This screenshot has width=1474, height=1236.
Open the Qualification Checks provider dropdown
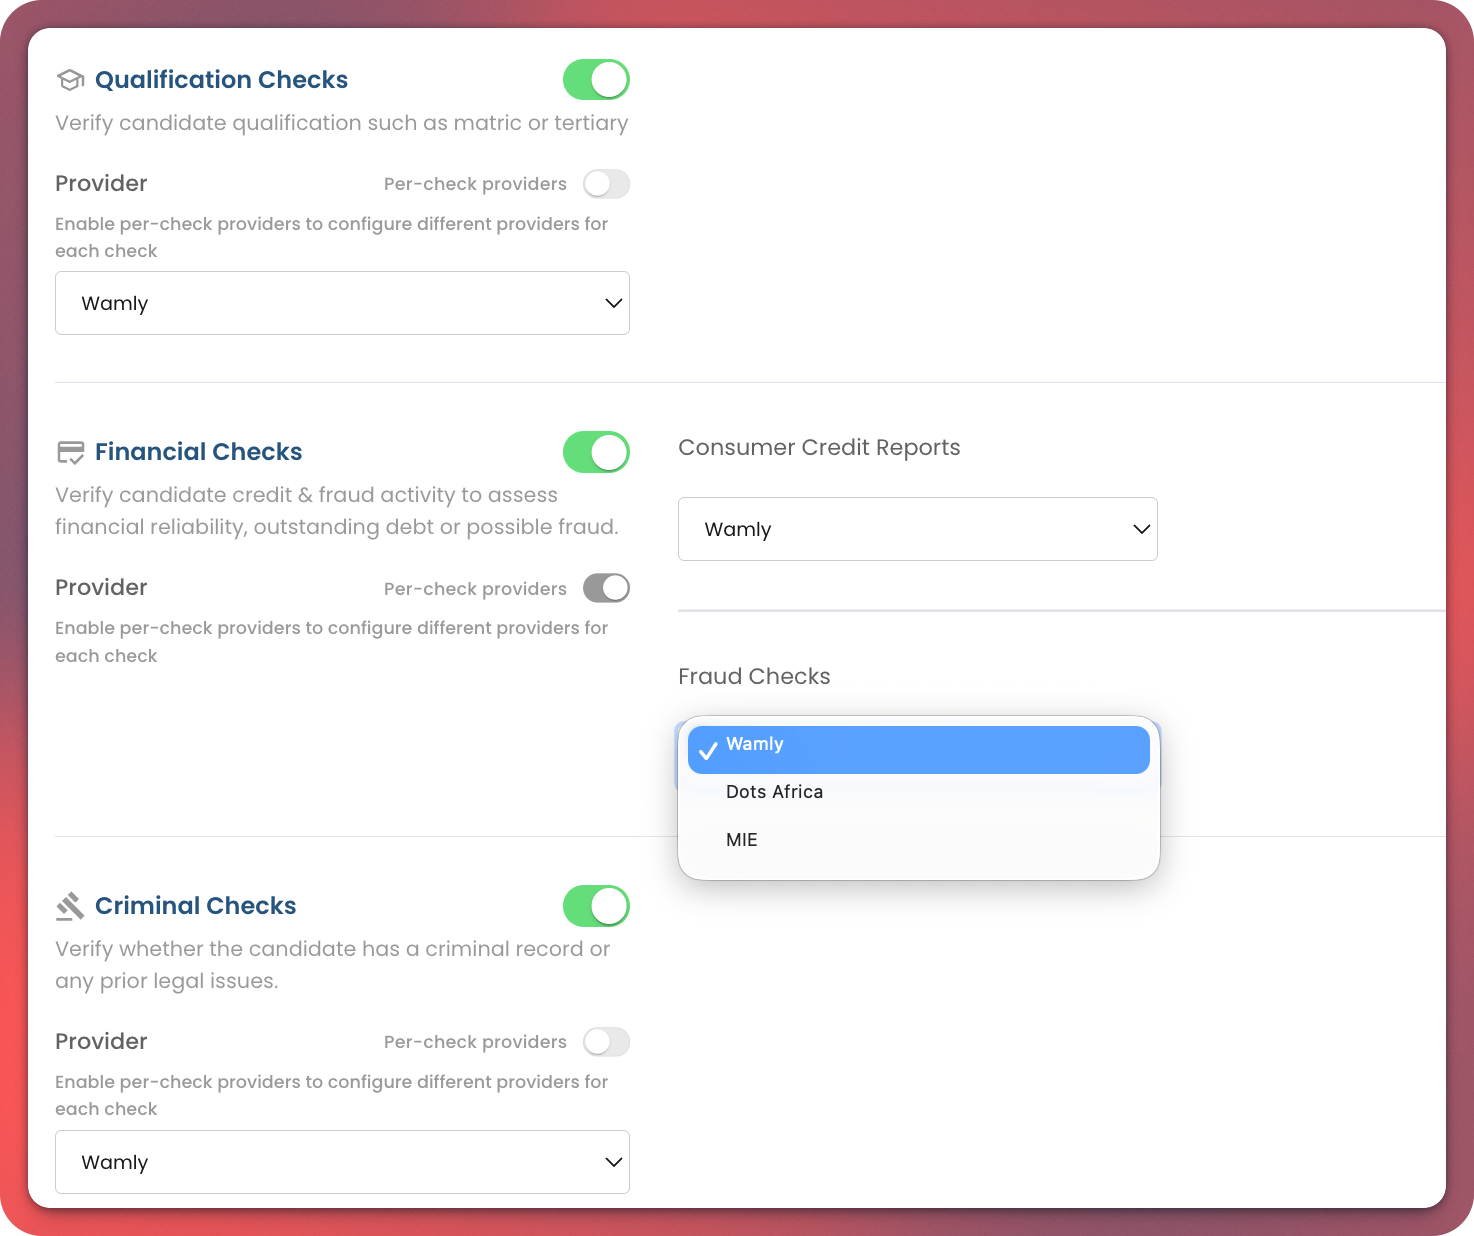342,303
